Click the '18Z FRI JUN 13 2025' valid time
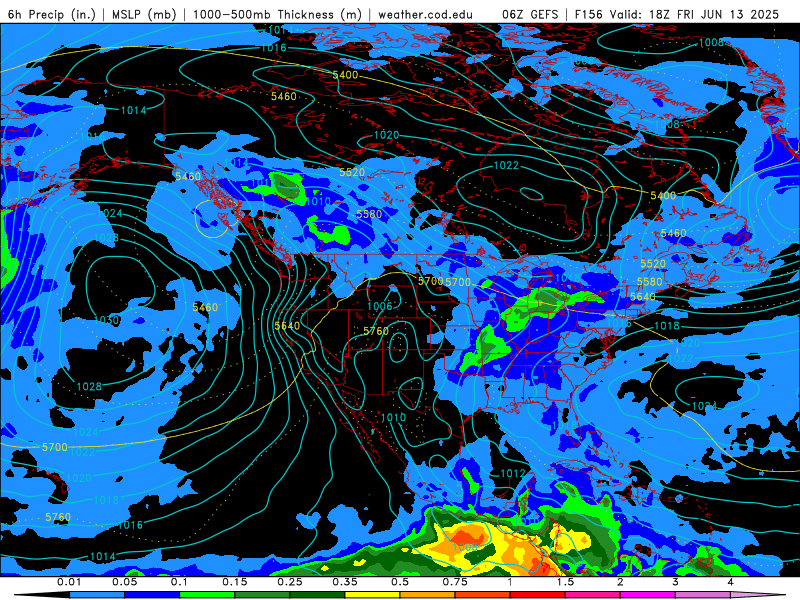Image resolution: width=800 pixels, height=600 pixels. [x=714, y=14]
